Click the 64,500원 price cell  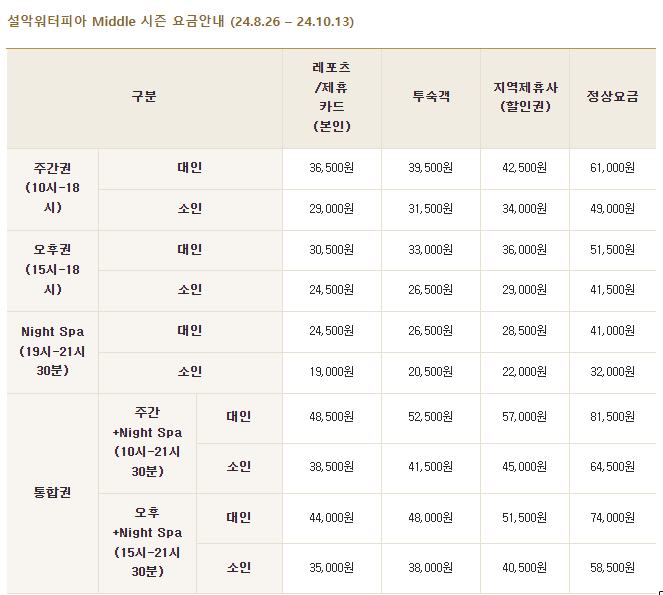pyautogui.click(x=612, y=467)
